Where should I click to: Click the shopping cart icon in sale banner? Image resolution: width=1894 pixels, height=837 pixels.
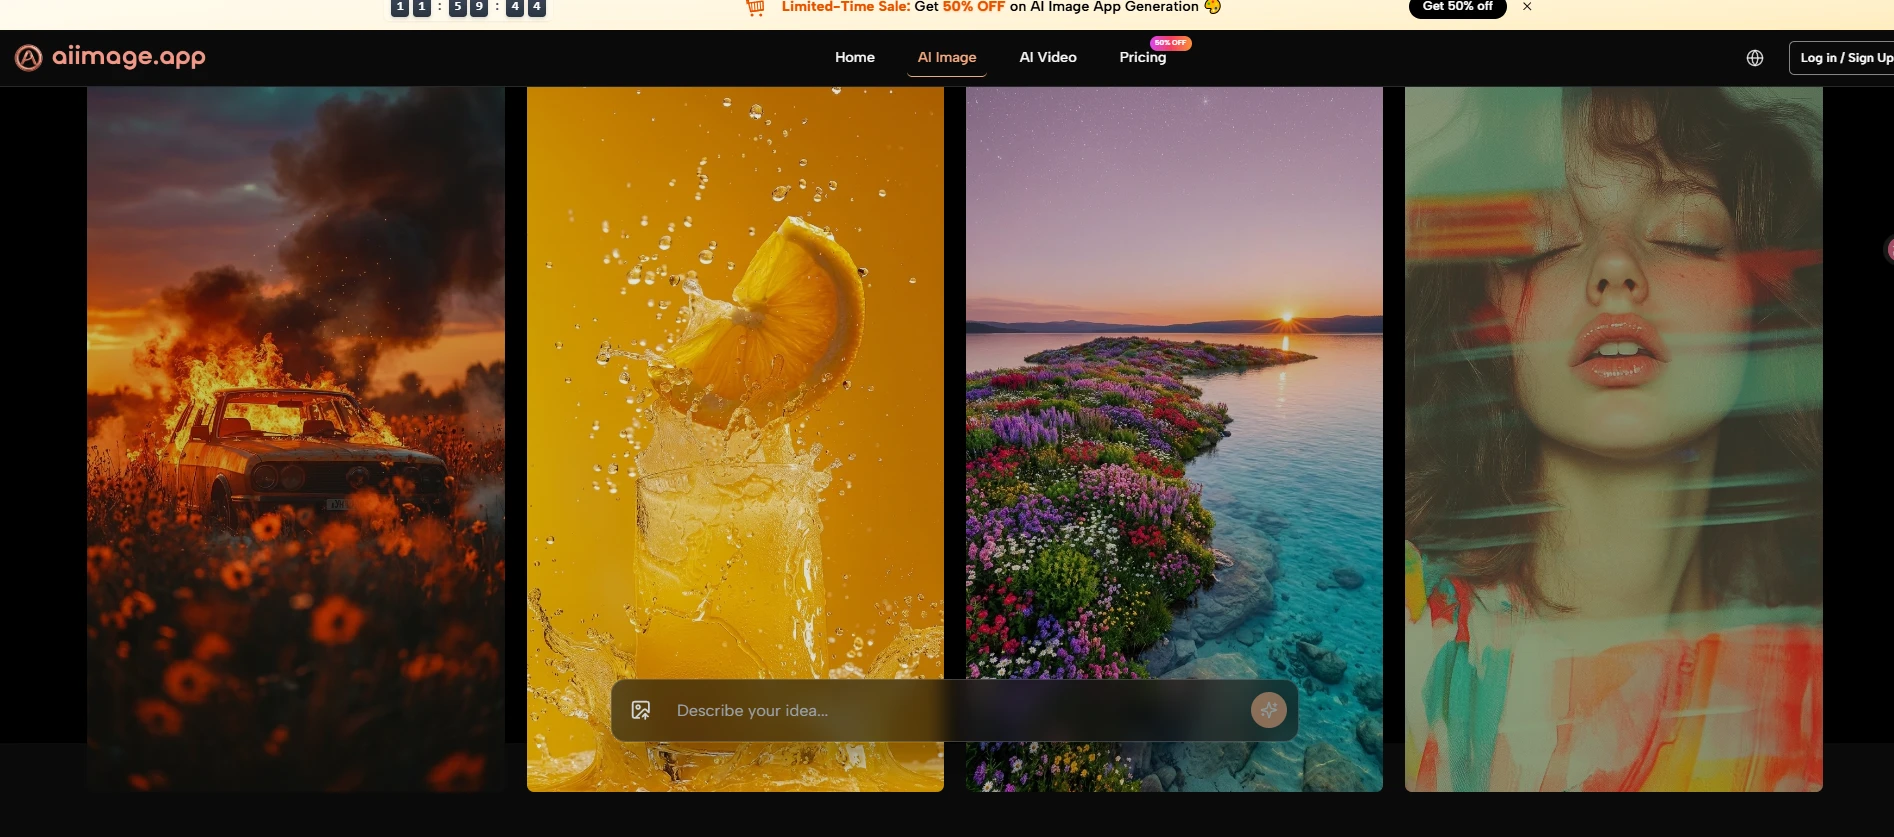(x=755, y=8)
